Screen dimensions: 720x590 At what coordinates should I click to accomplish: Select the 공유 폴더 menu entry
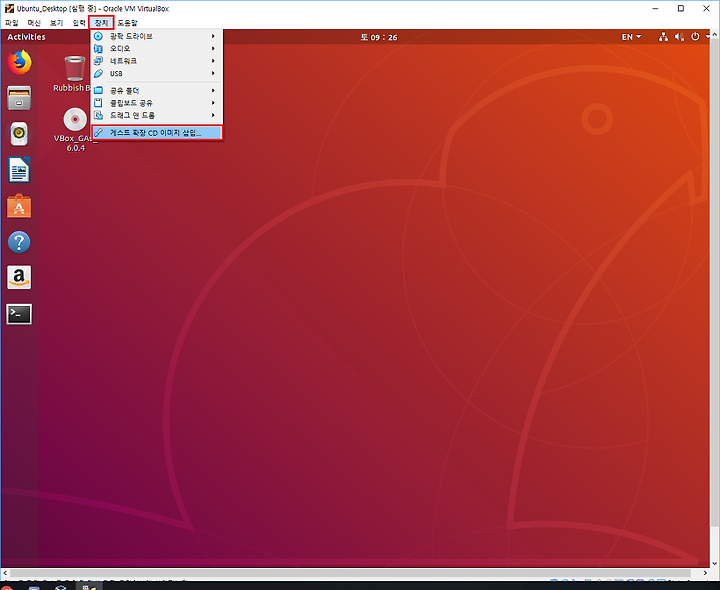click(x=157, y=90)
